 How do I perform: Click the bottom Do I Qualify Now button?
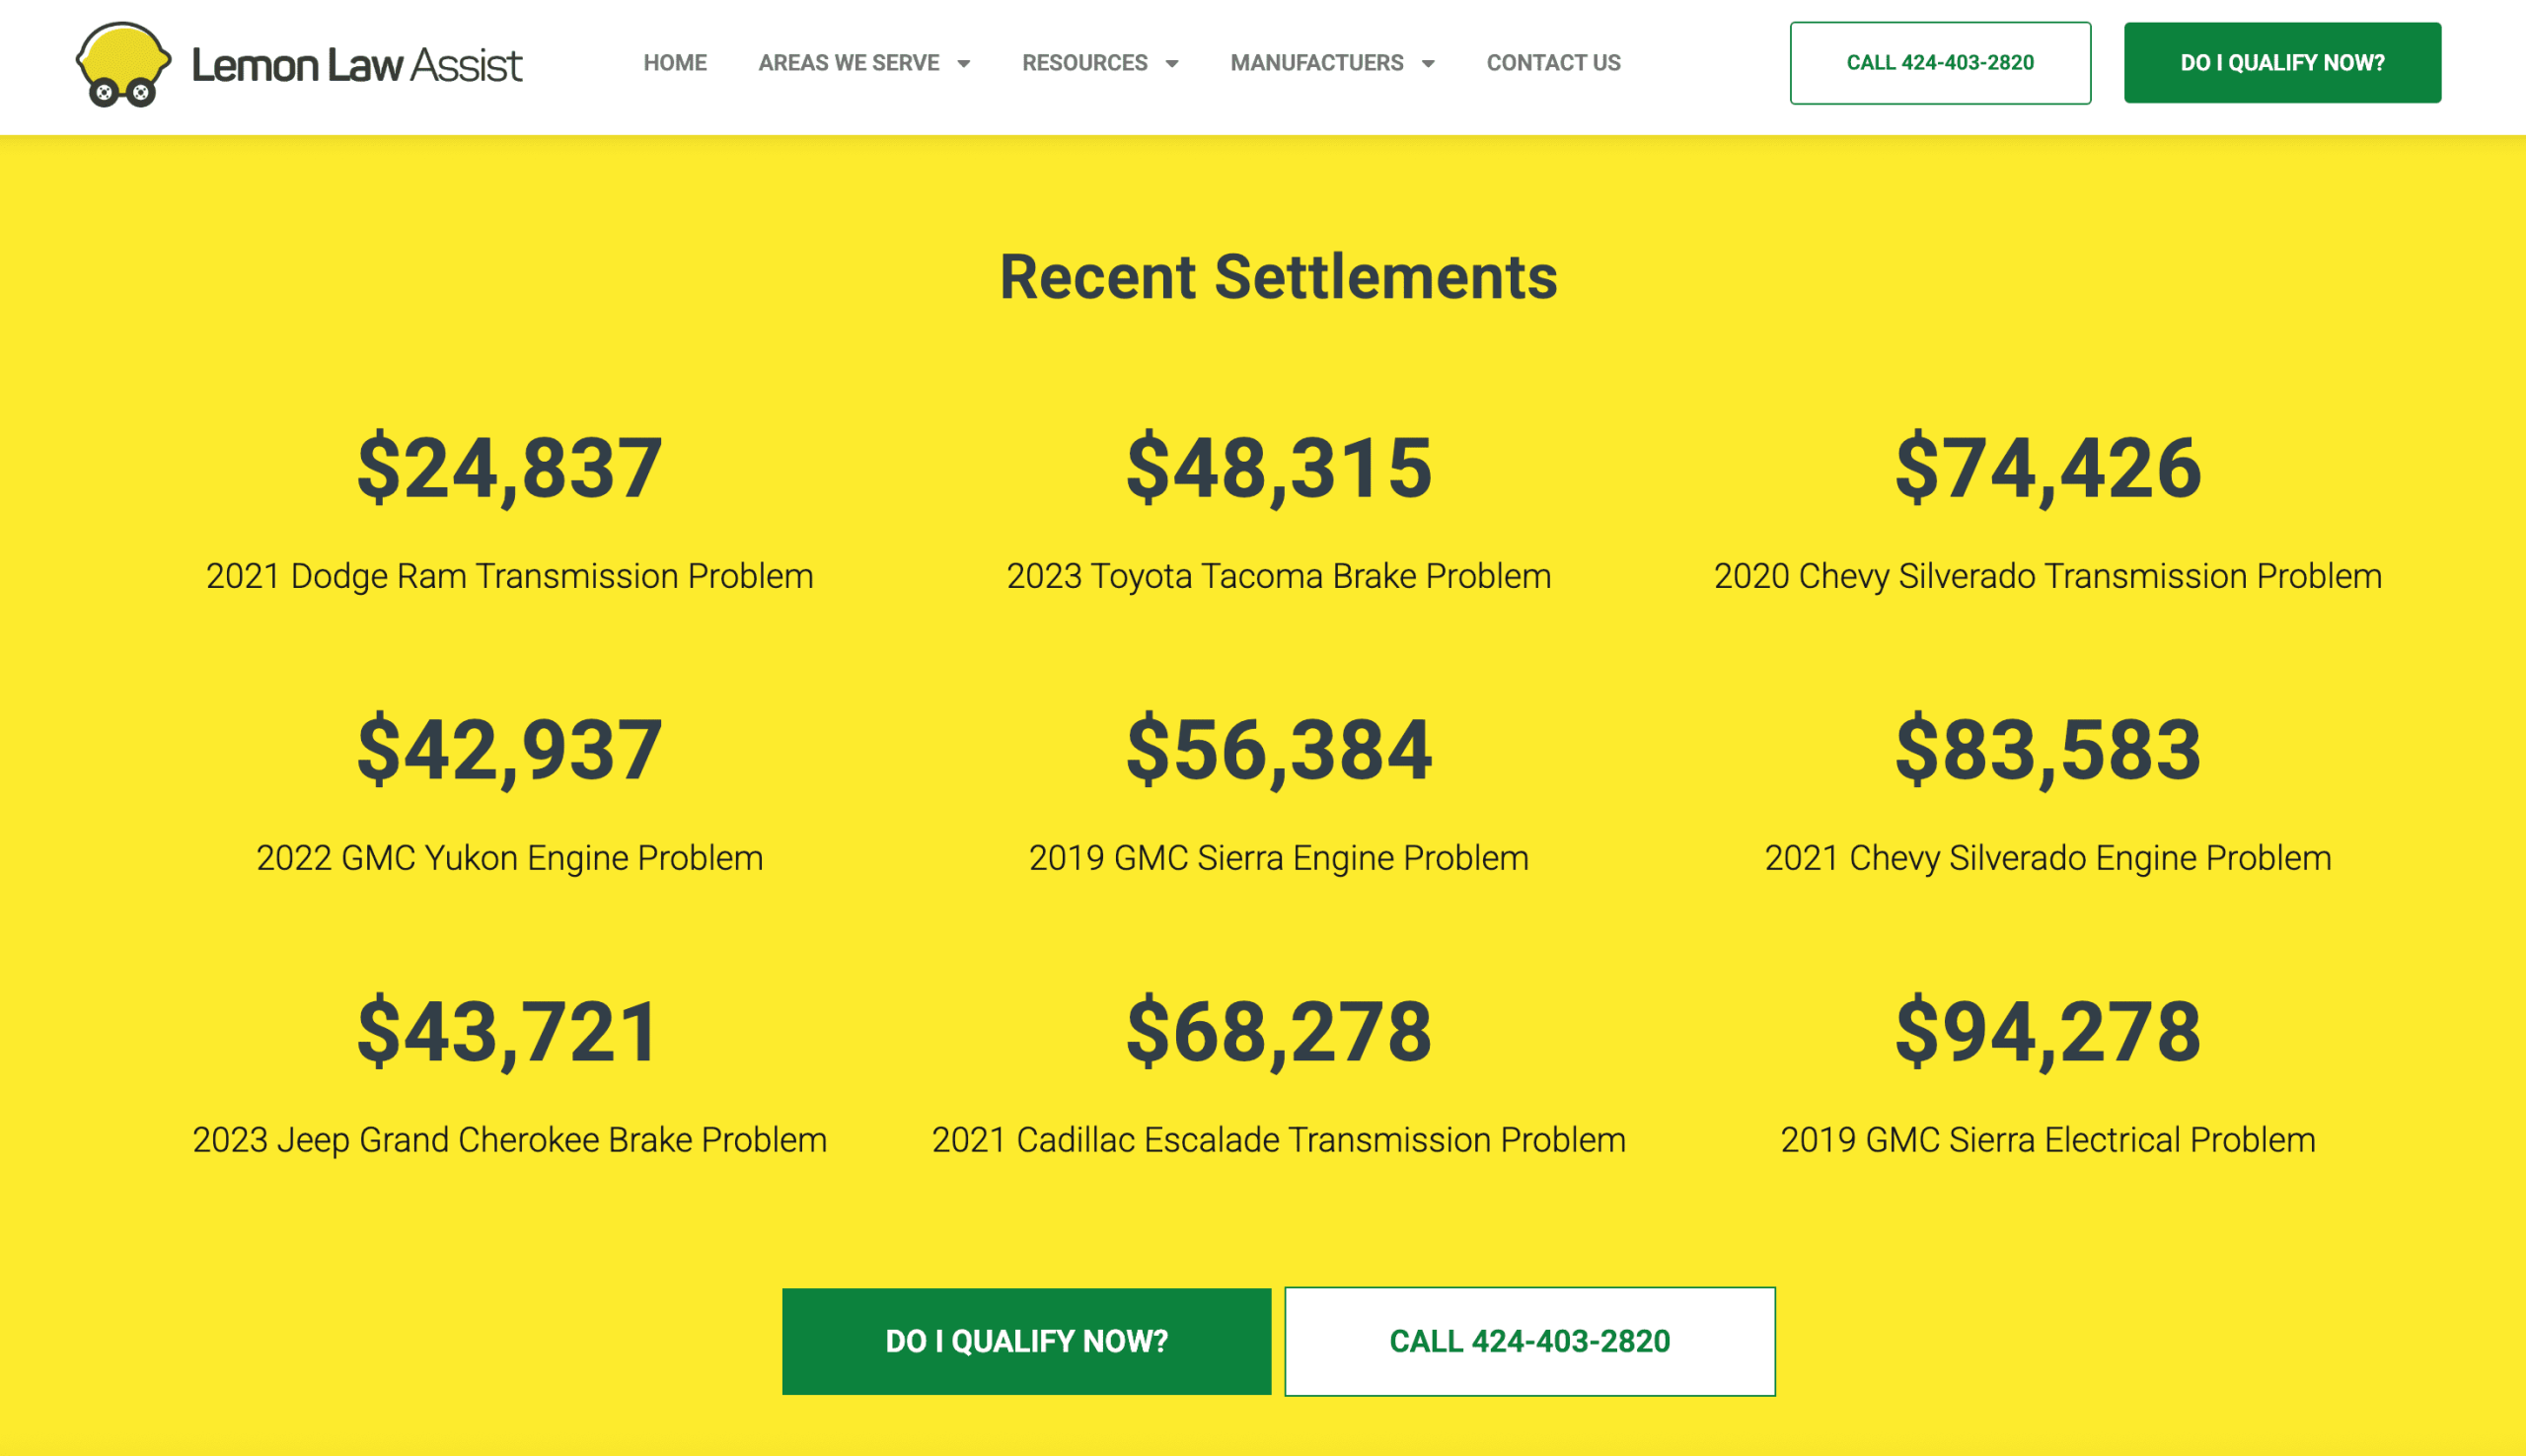click(1027, 1341)
